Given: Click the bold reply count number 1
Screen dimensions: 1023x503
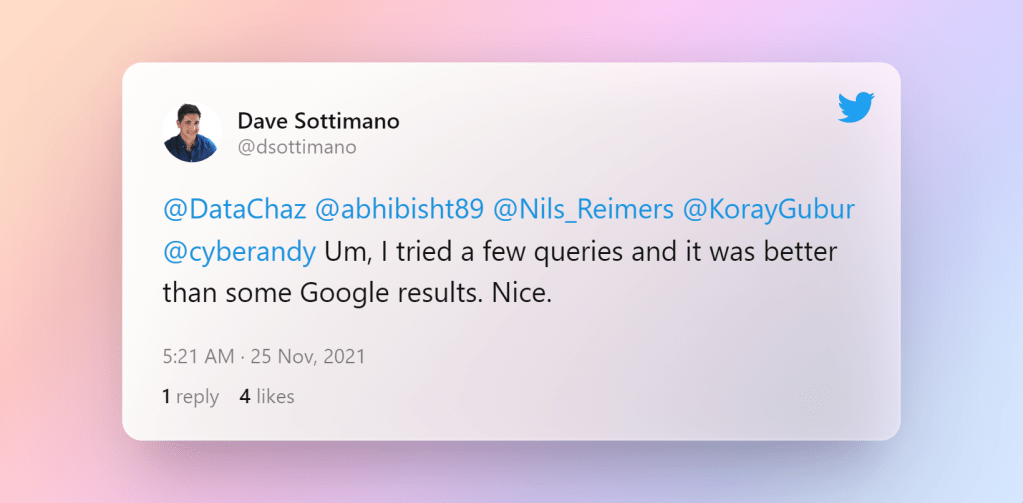Looking at the screenshot, I should [166, 397].
